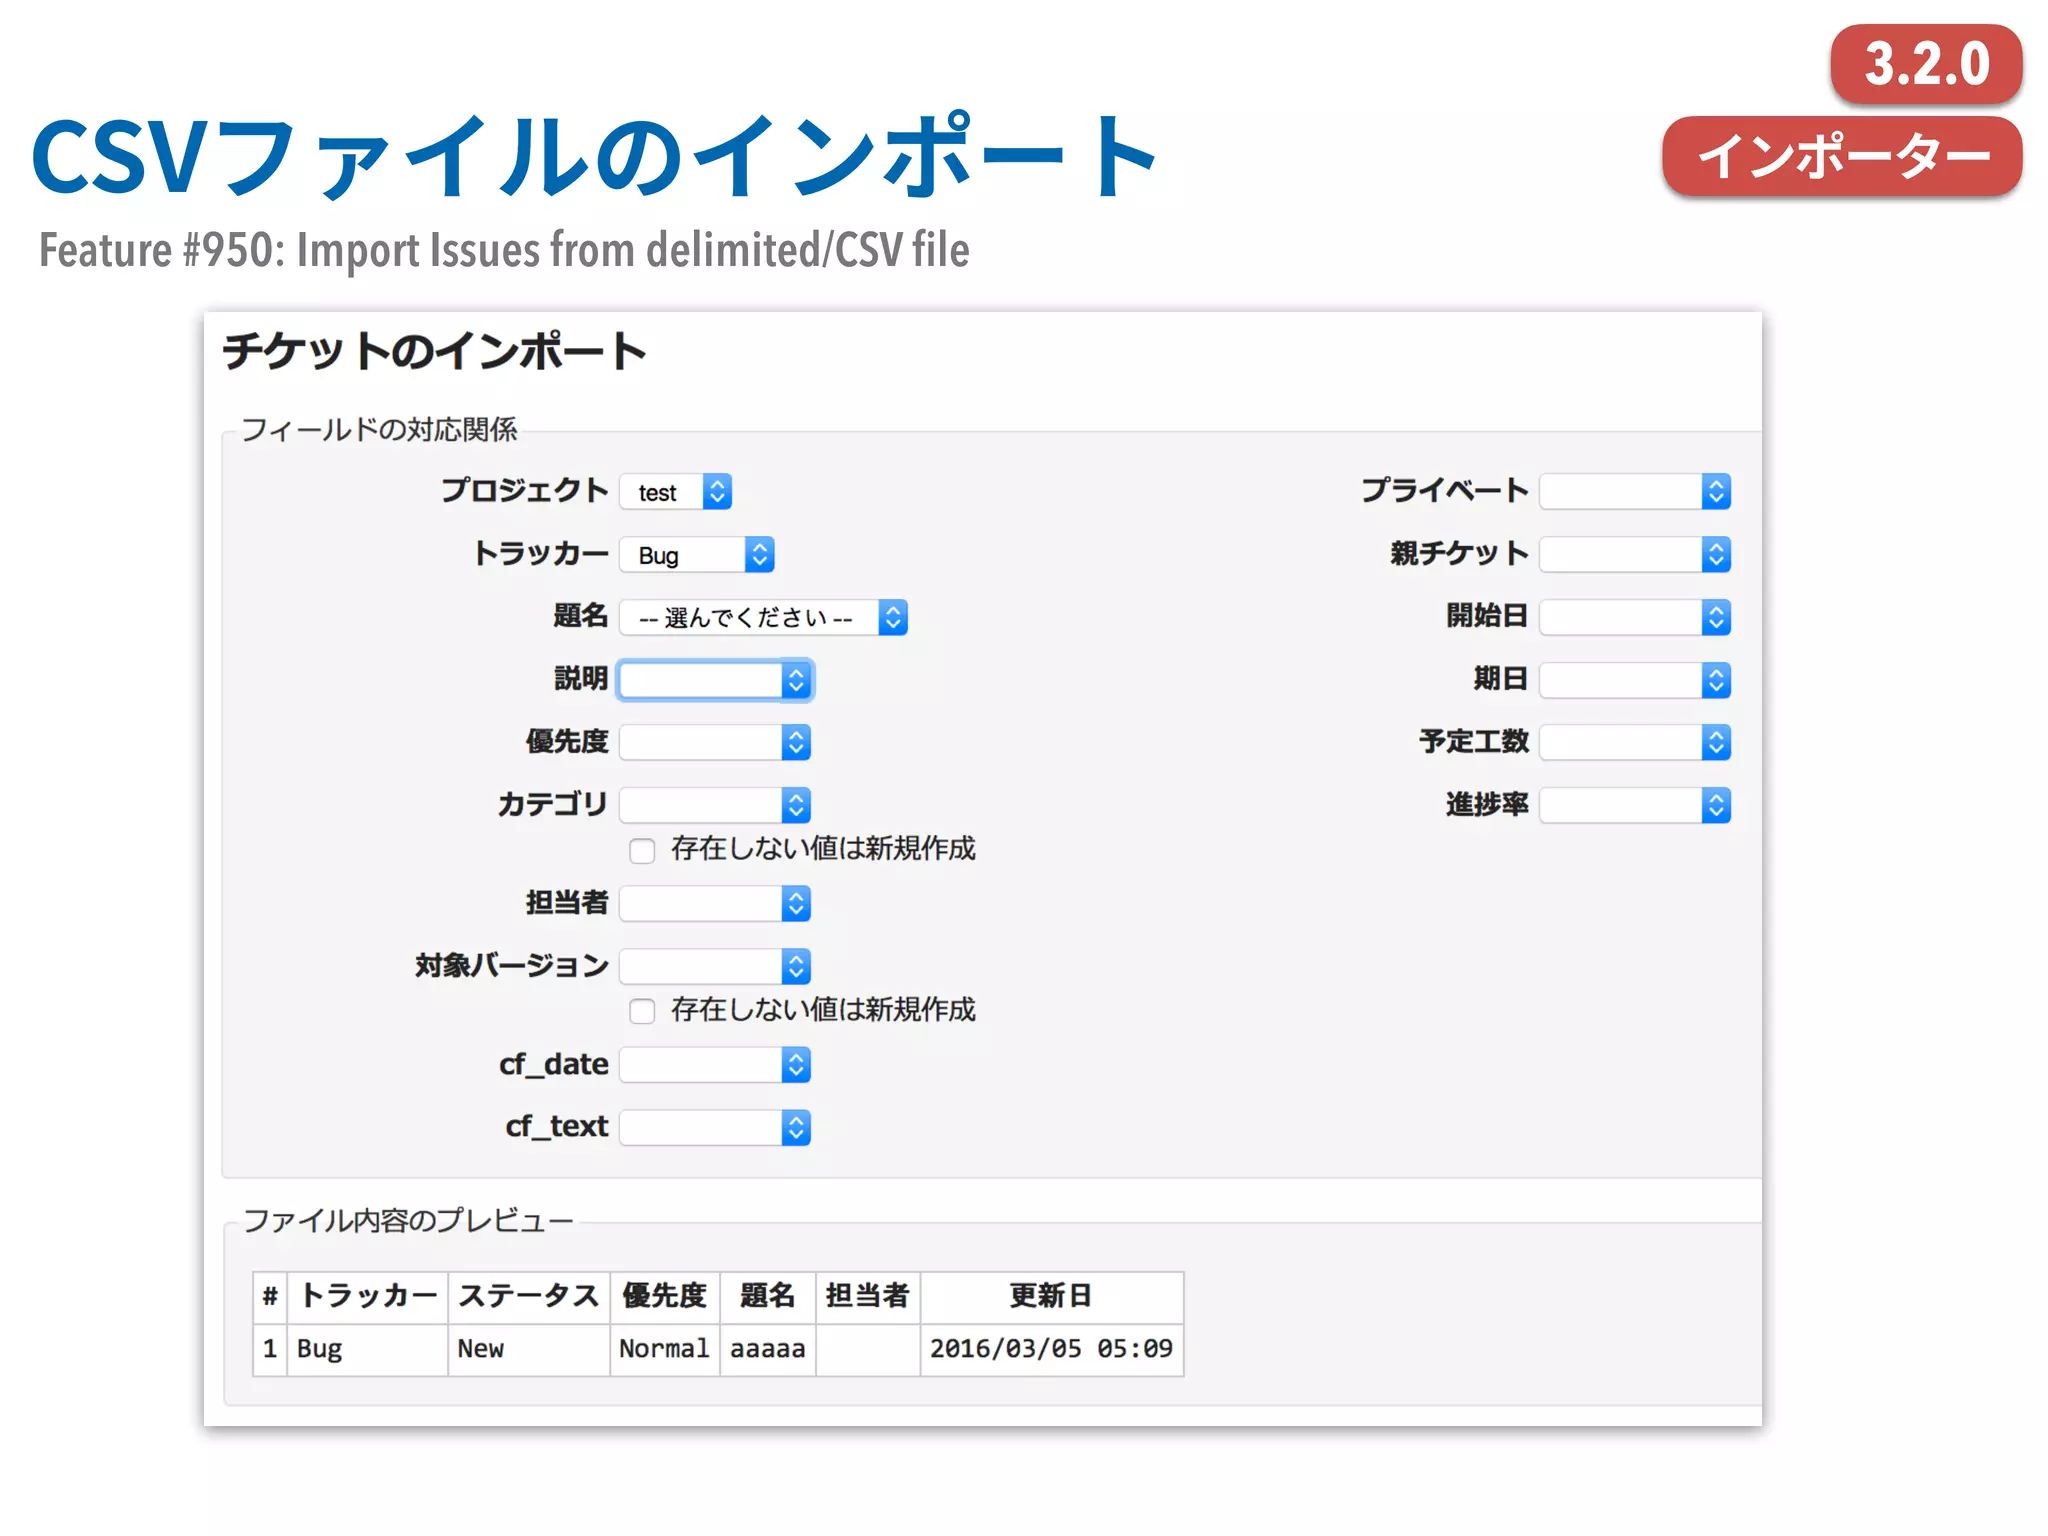The height and width of the screenshot is (1536, 2048).
Task: Click the aaaaa cell in preview table
Action: (x=767, y=1349)
